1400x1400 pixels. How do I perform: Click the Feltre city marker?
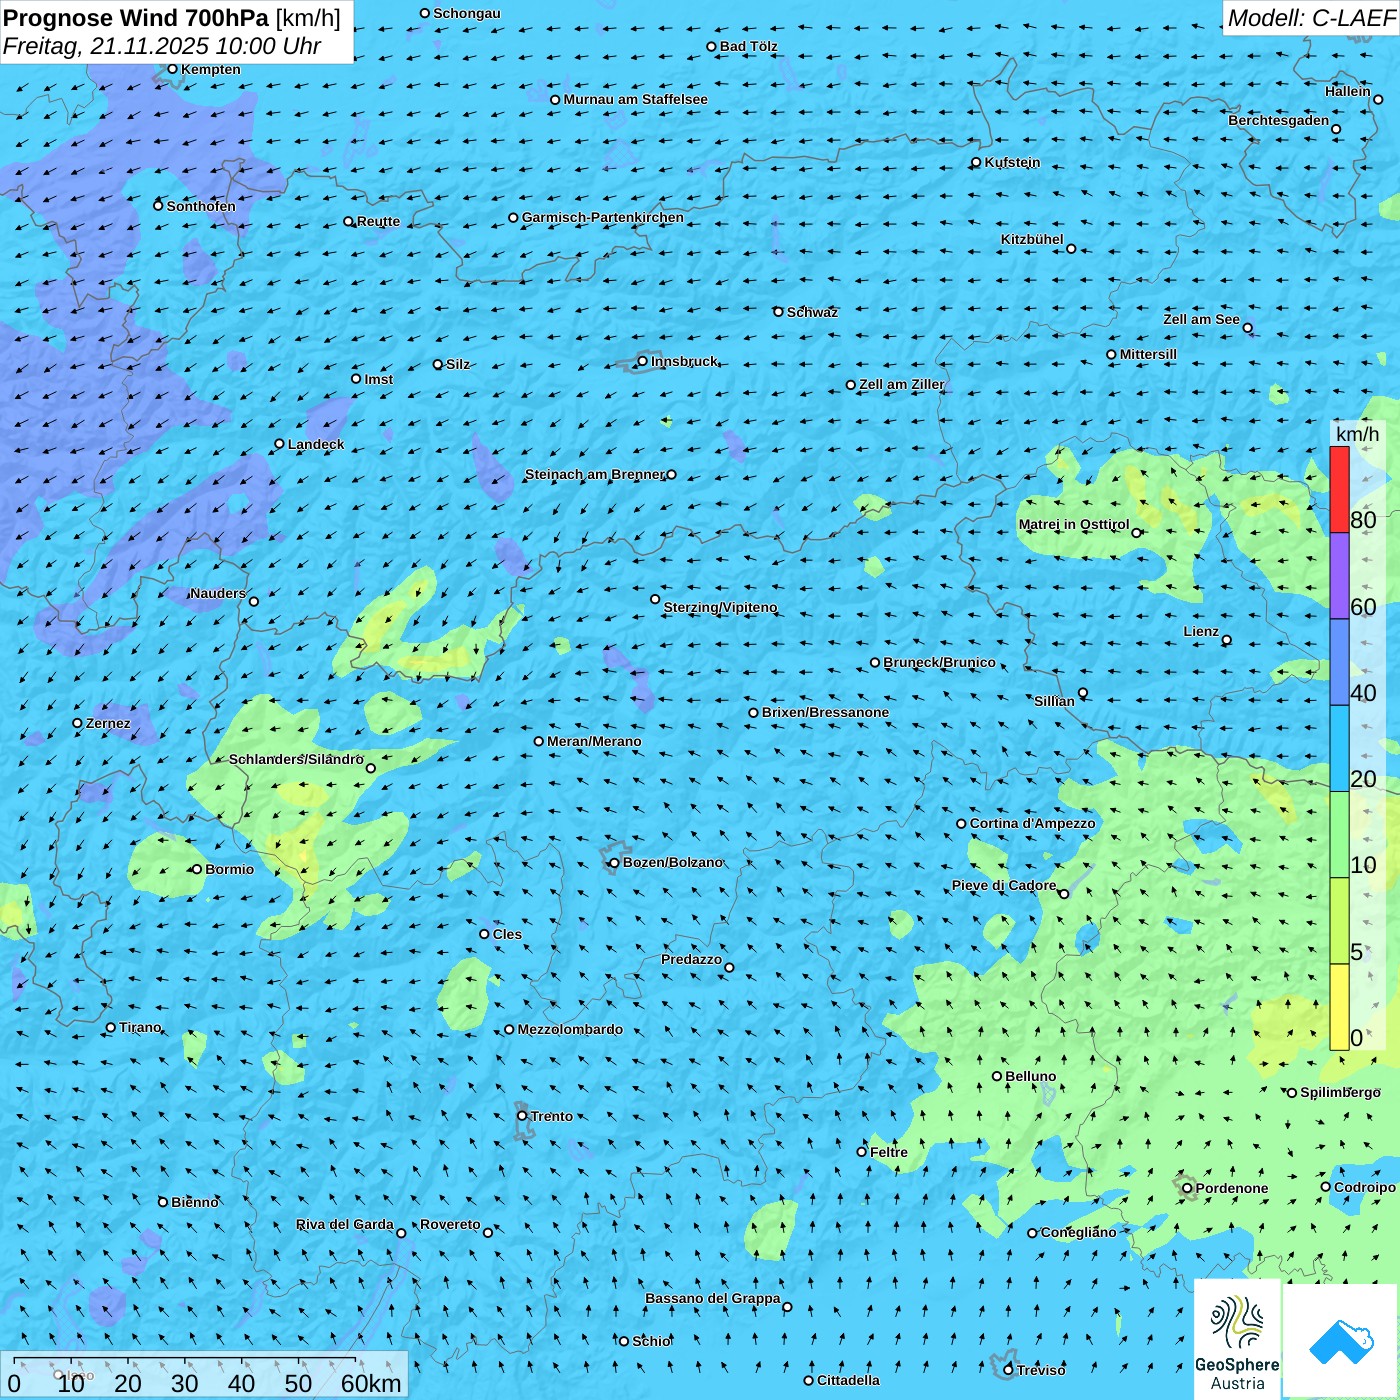pos(862,1152)
